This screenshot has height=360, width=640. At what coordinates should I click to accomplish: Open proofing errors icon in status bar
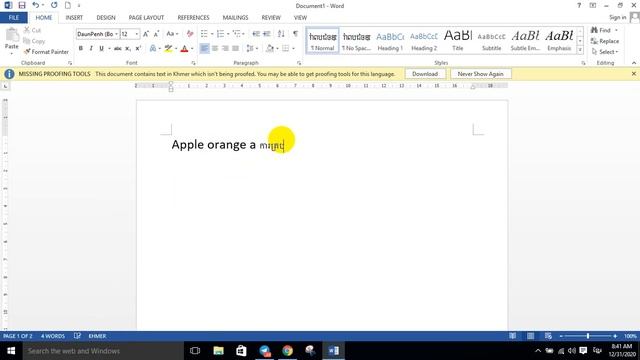click(x=77, y=336)
